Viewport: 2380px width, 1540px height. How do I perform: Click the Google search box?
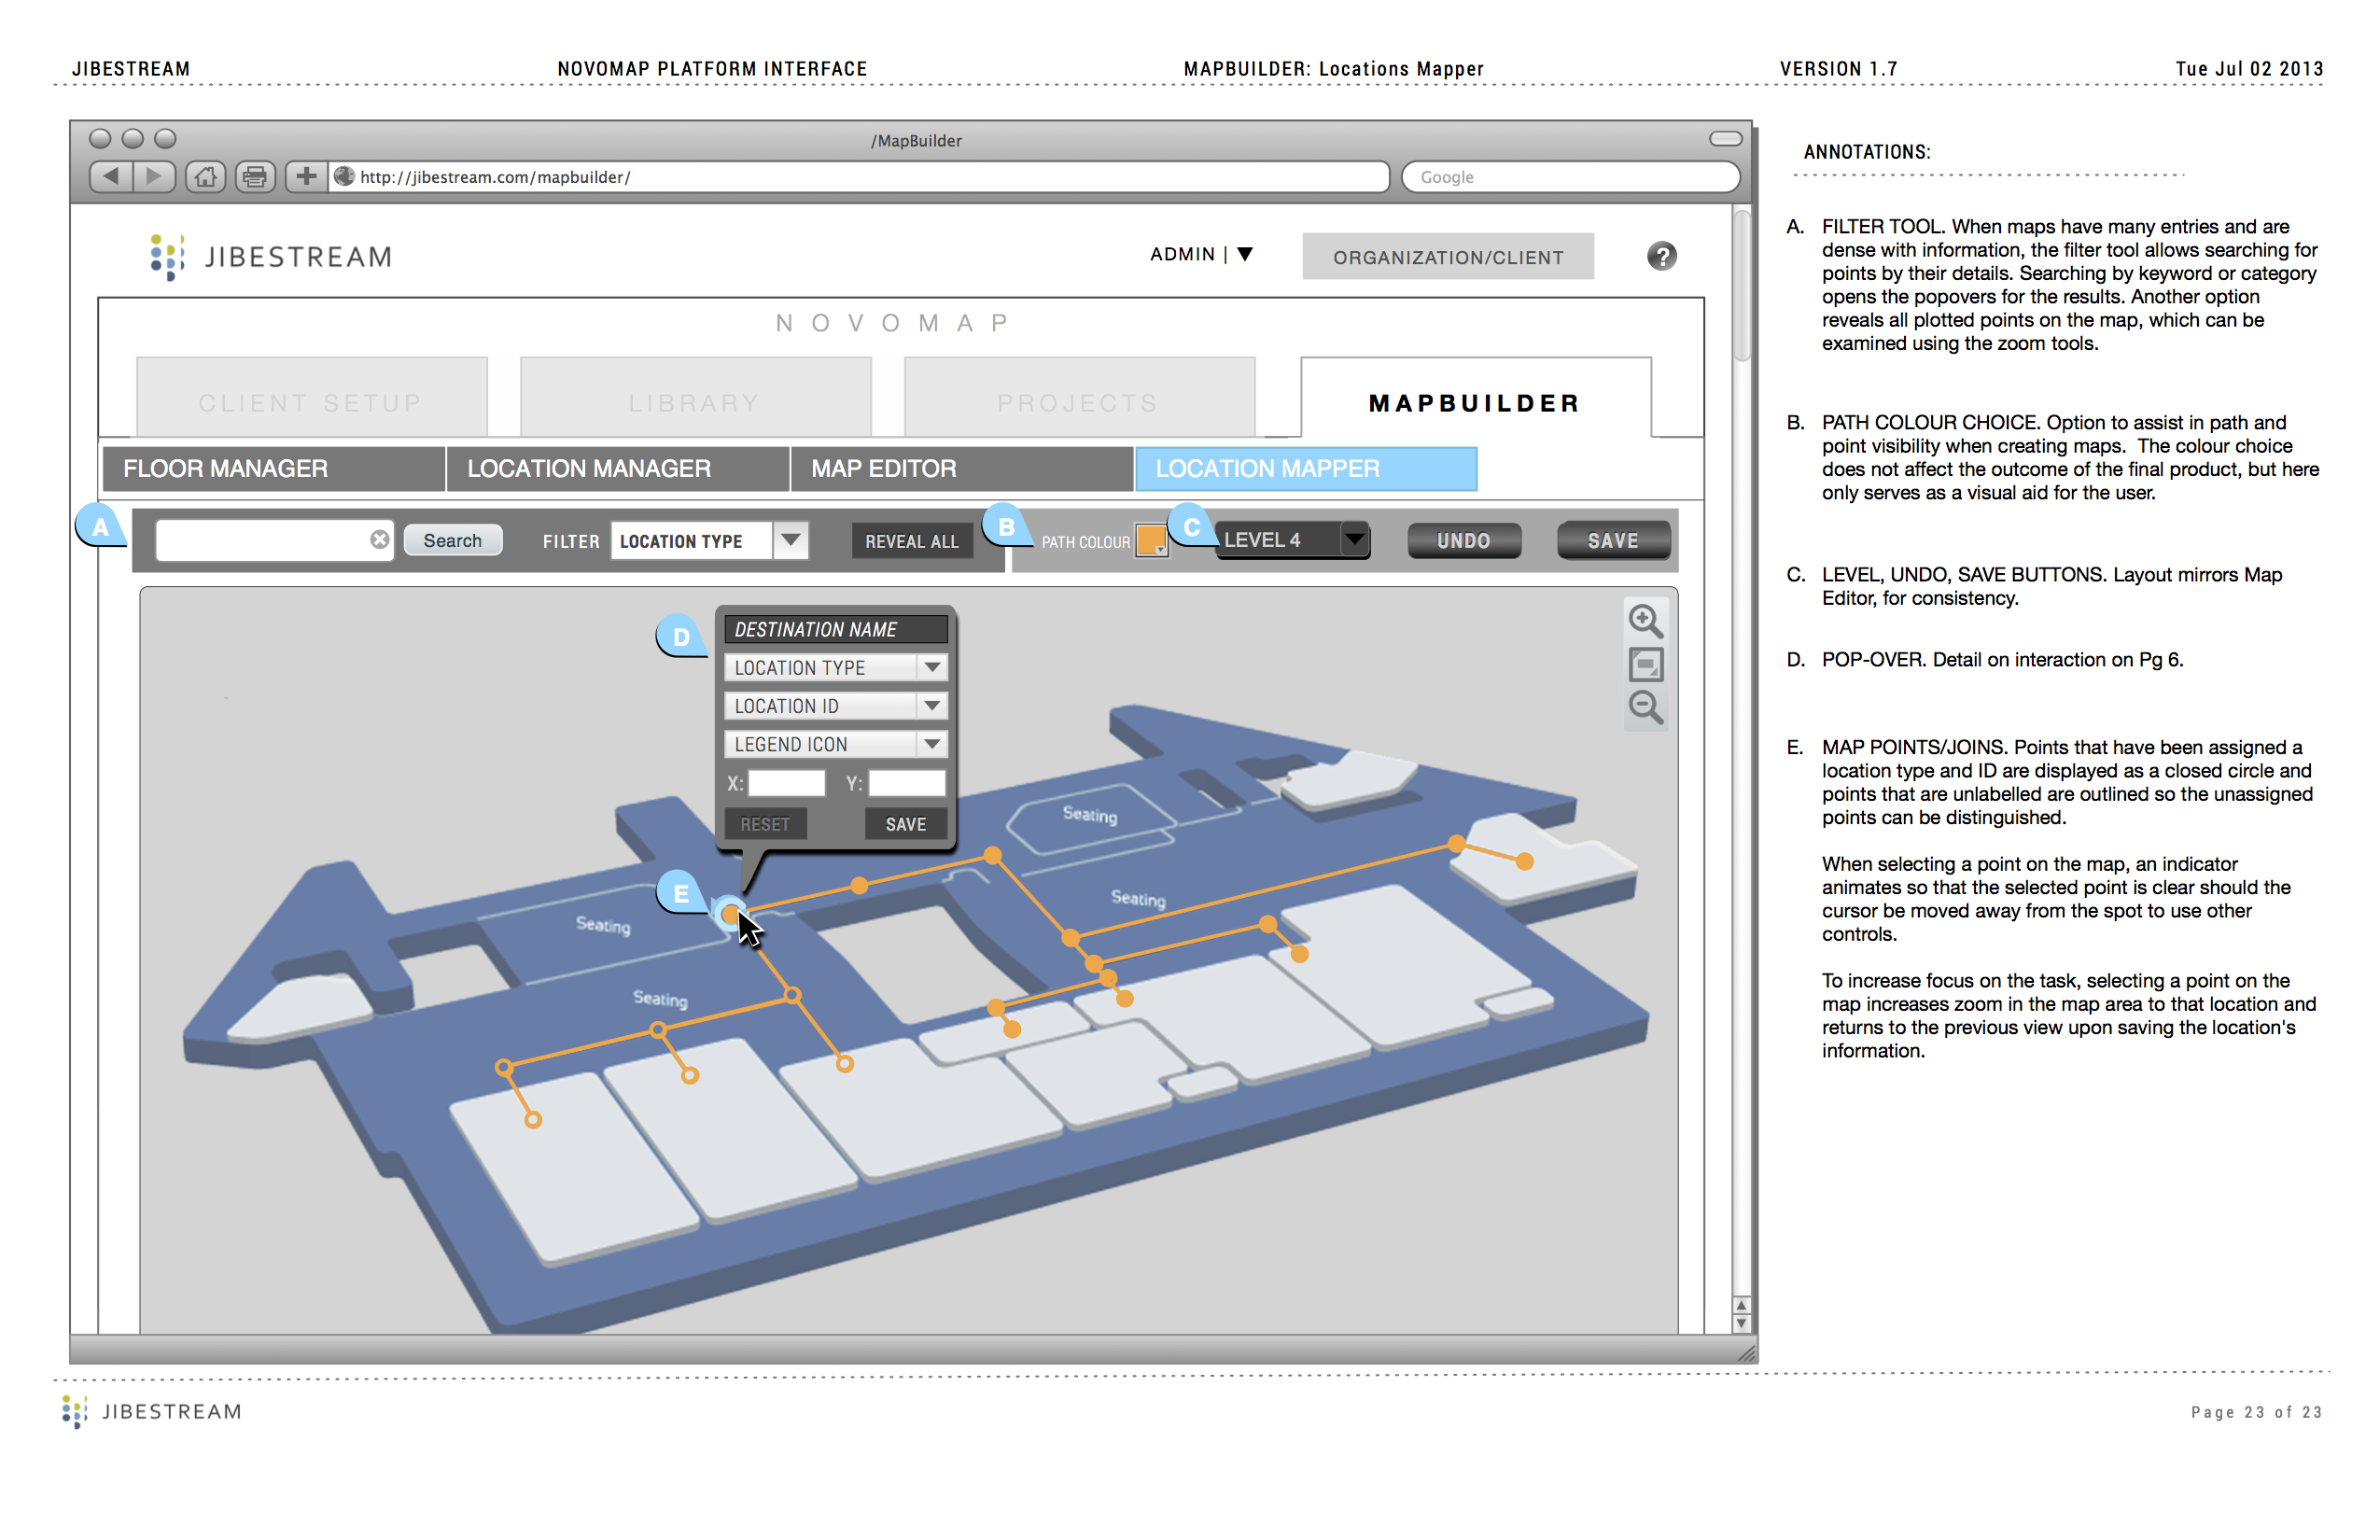point(1570,177)
